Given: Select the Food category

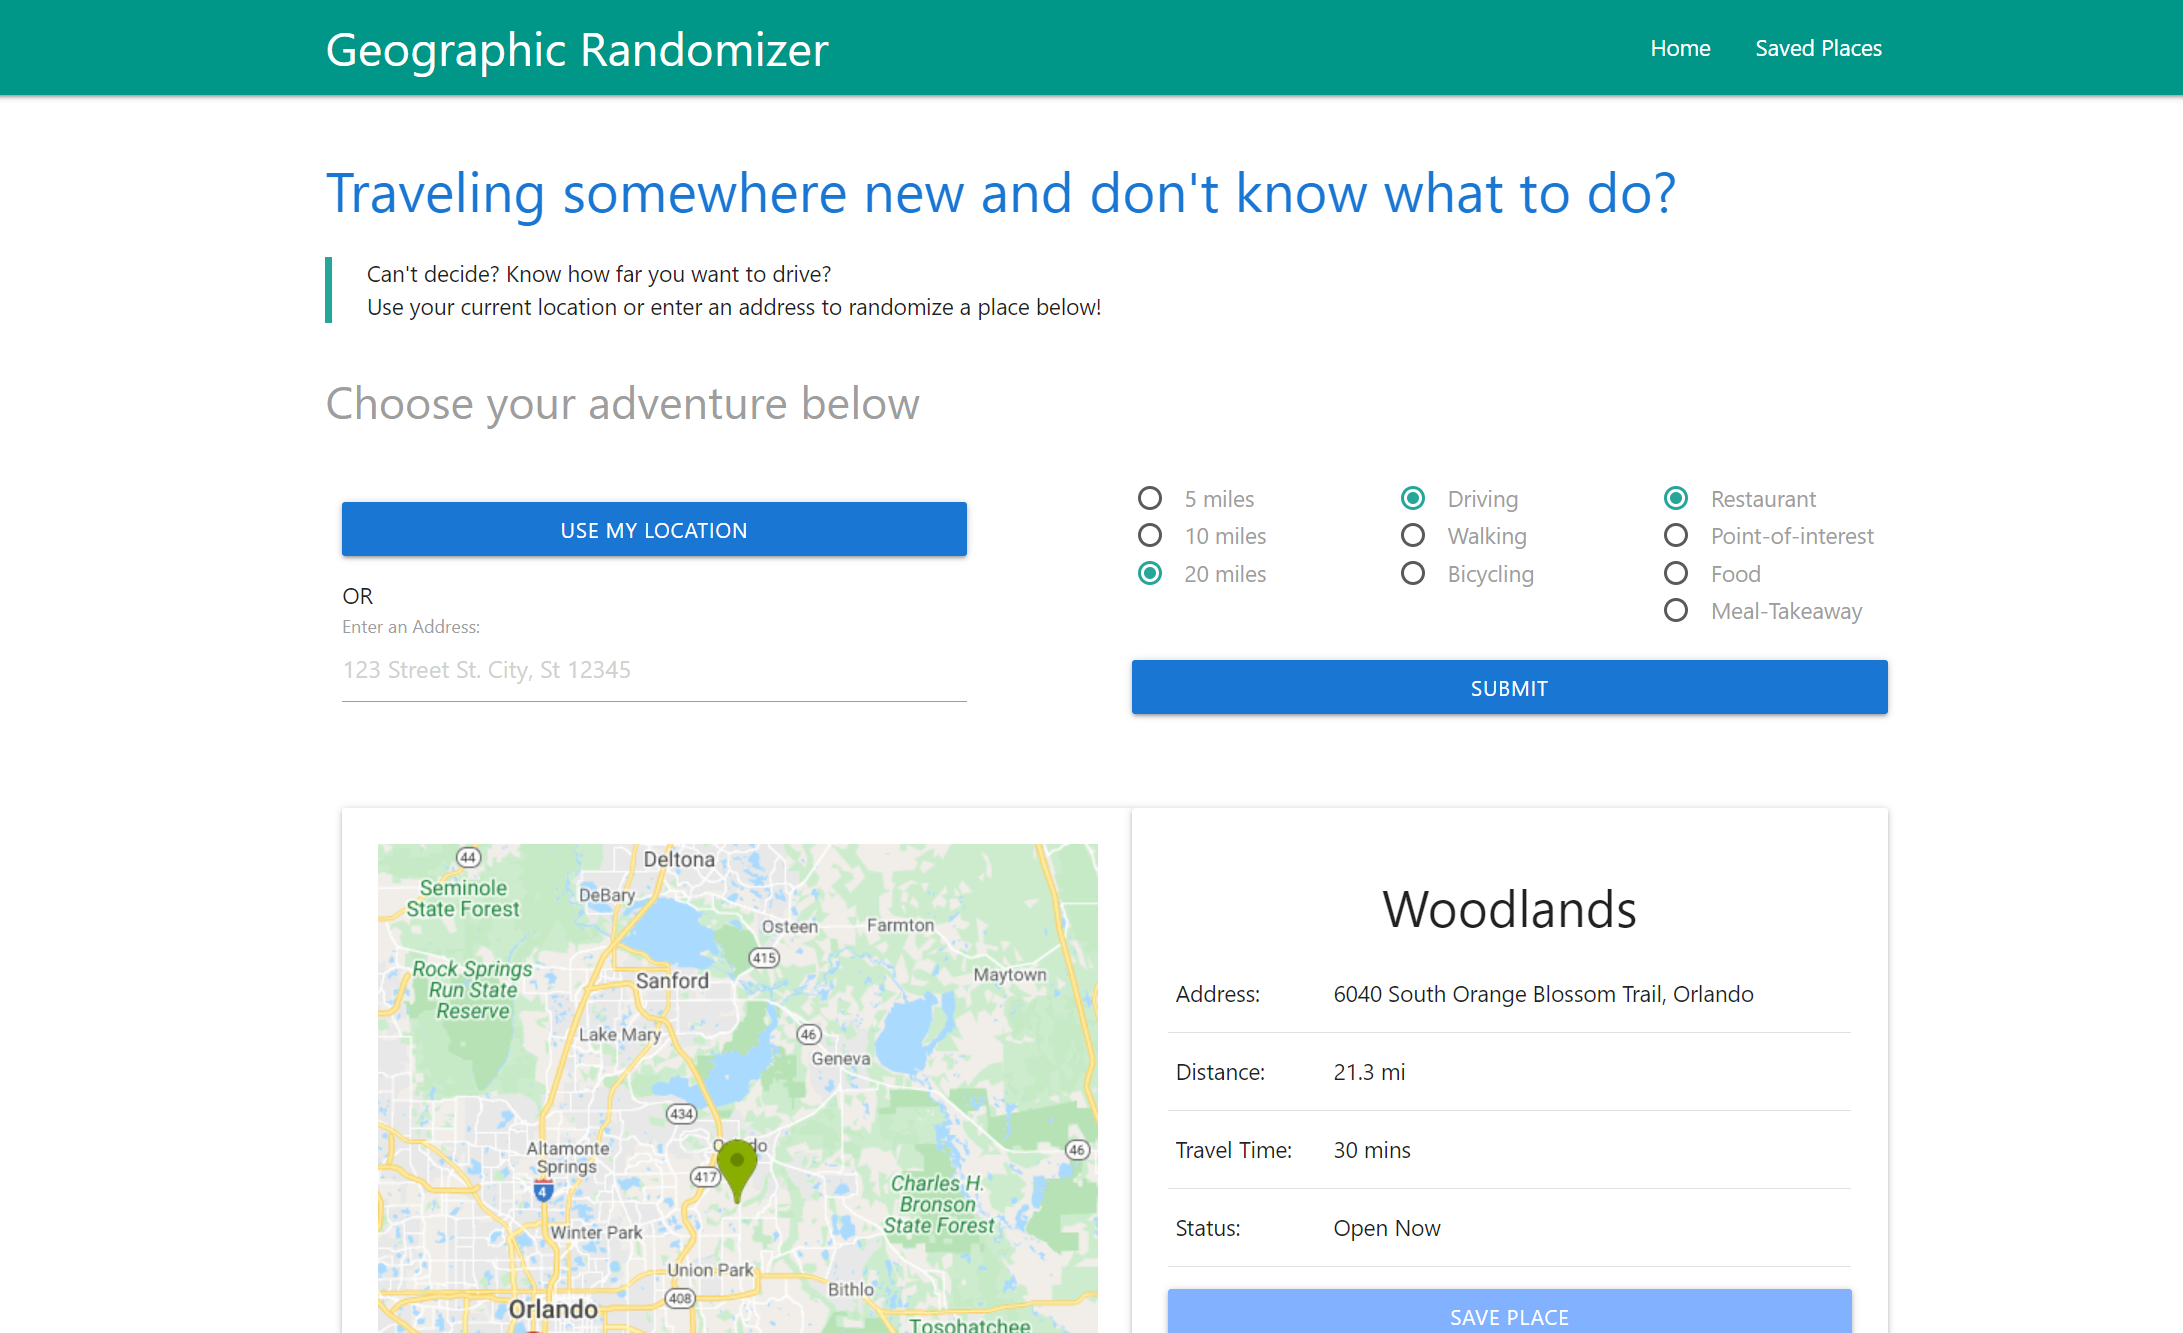Looking at the screenshot, I should pyautogui.click(x=1676, y=573).
